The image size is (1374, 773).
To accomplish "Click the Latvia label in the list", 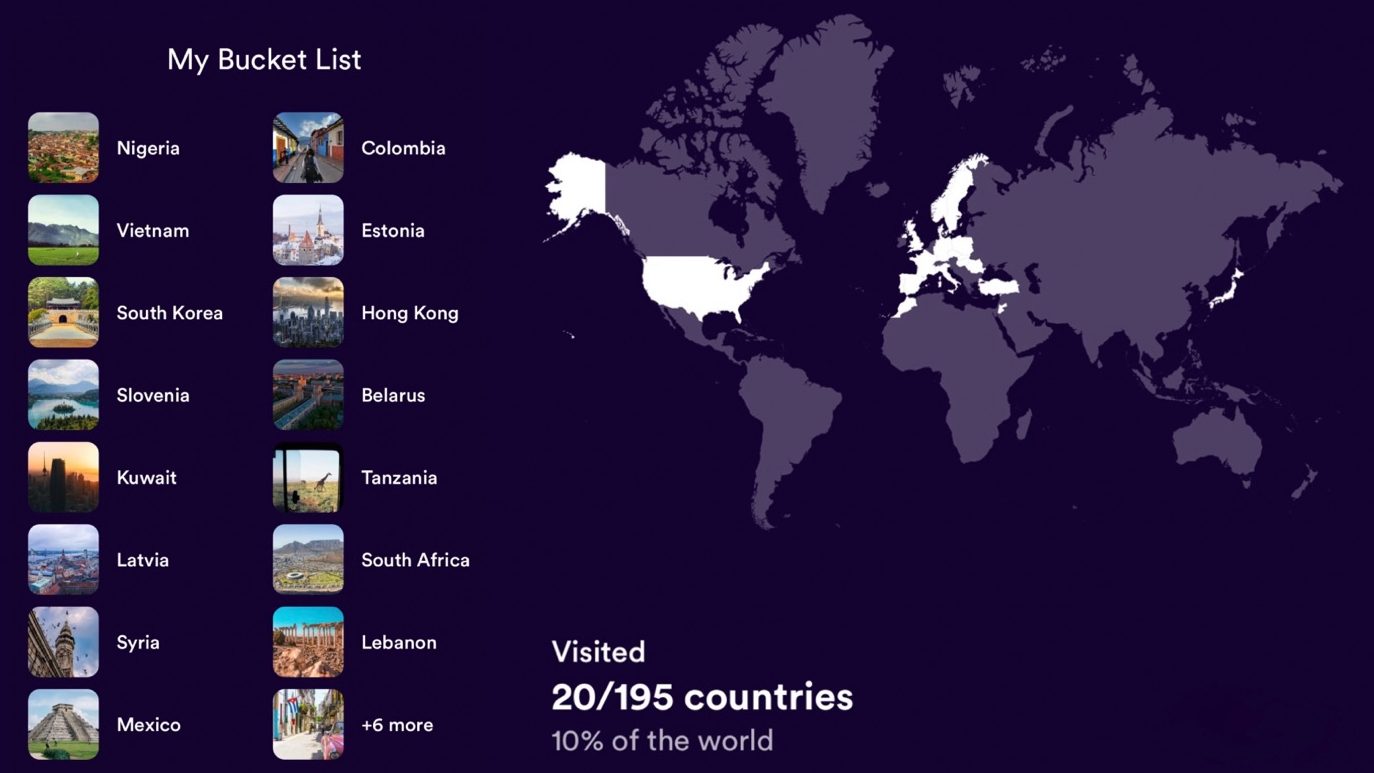I will click(142, 560).
